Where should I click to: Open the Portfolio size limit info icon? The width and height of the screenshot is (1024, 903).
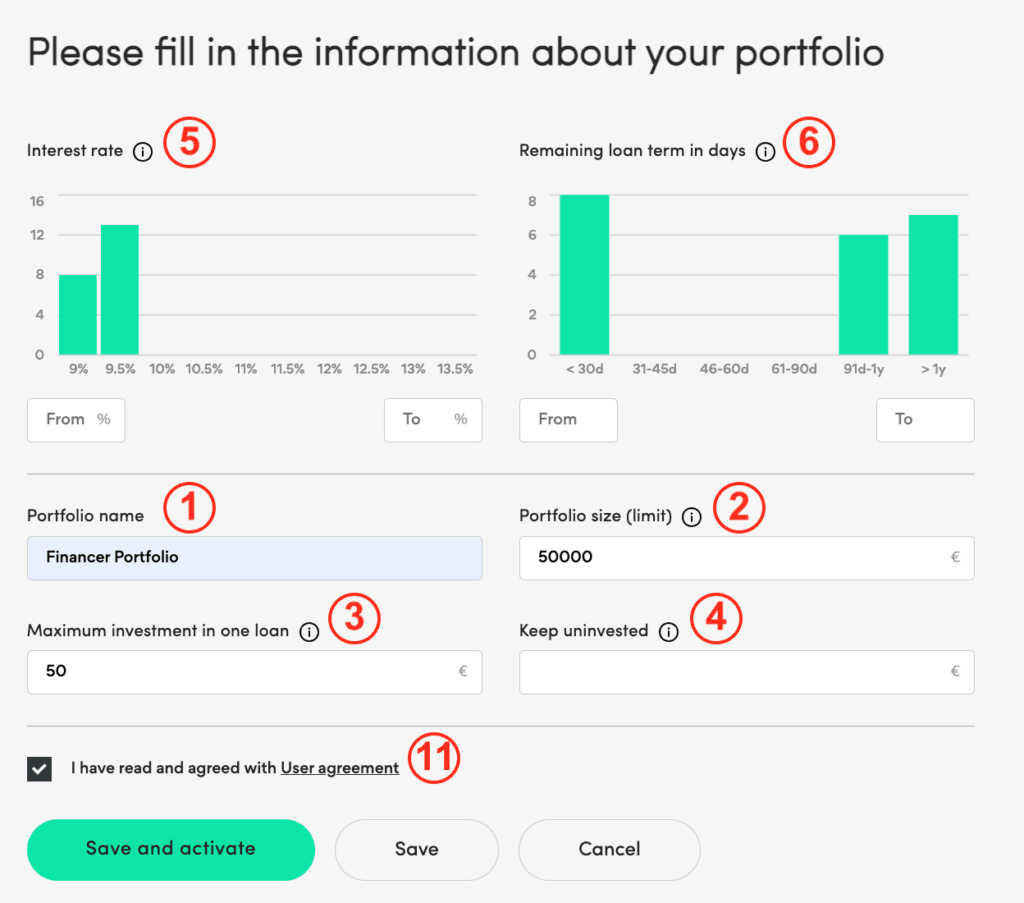click(x=691, y=517)
